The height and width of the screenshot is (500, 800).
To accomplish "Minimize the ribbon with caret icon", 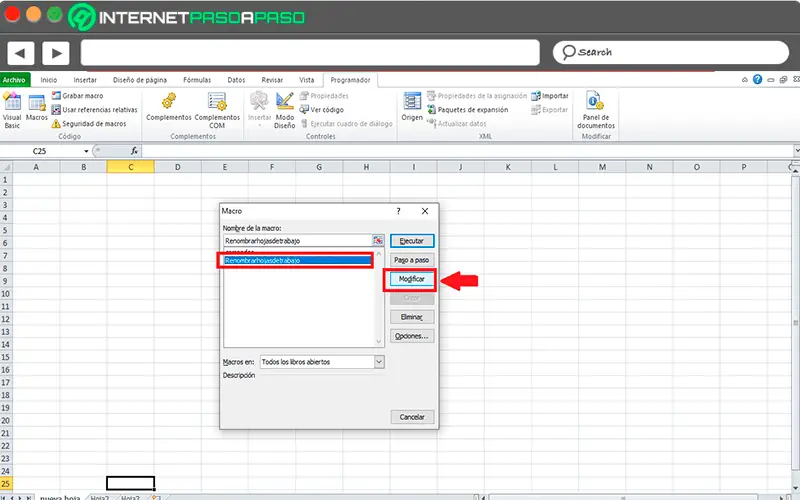I will click(x=745, y=79).
